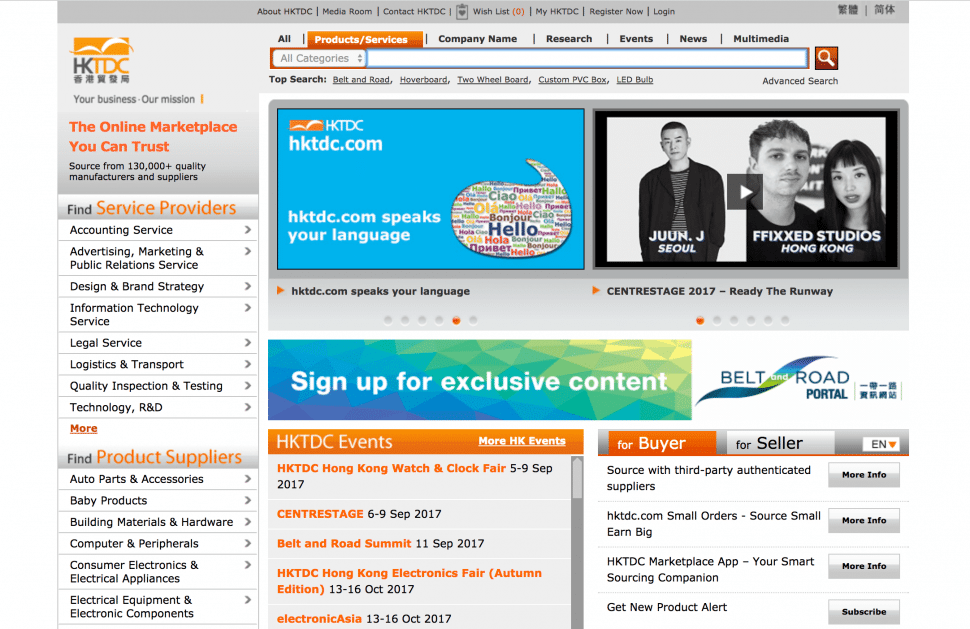This screenshot has width=970, height=629.
Task: Open Media Room link
Action: [x=347, y=12]
